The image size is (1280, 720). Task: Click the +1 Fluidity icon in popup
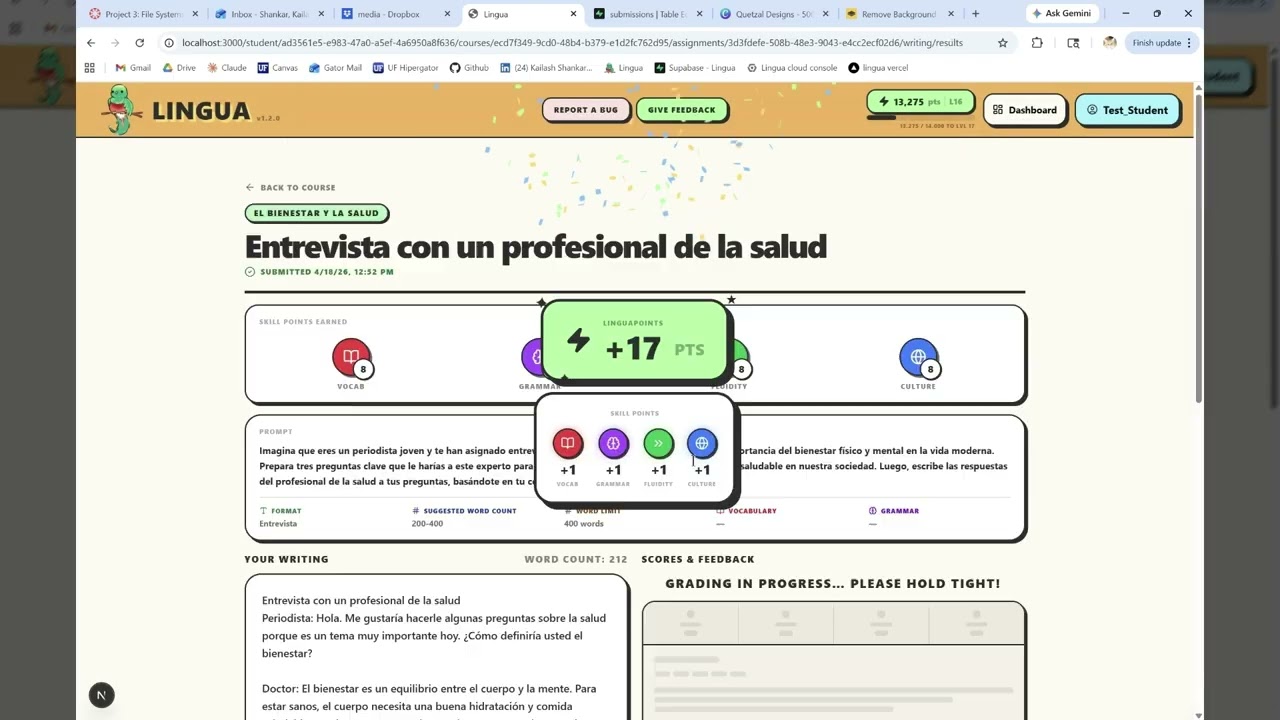tap(658, 443)
